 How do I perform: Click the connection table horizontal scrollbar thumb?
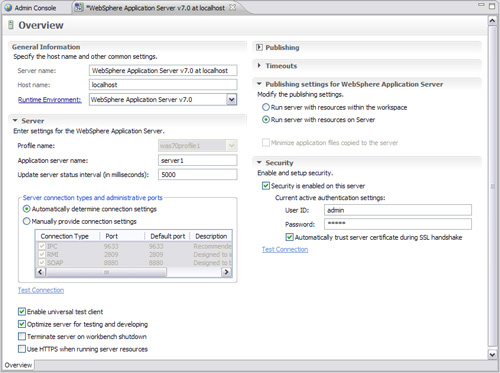pos(106,272)
